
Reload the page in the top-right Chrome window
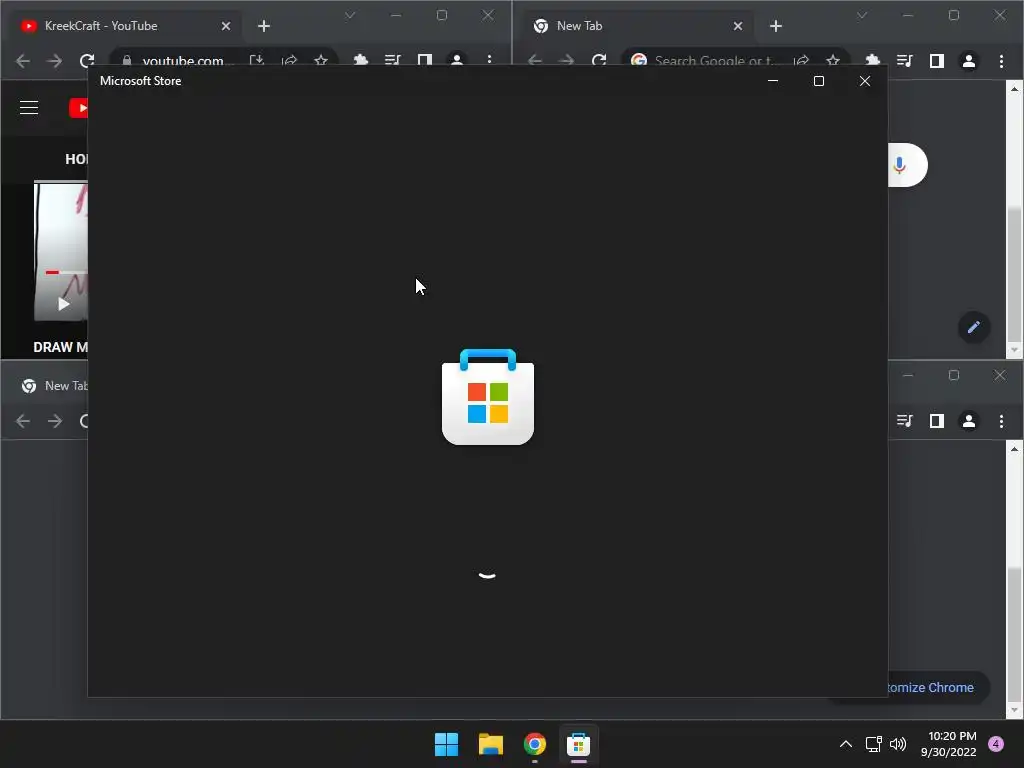pos(599,61)
